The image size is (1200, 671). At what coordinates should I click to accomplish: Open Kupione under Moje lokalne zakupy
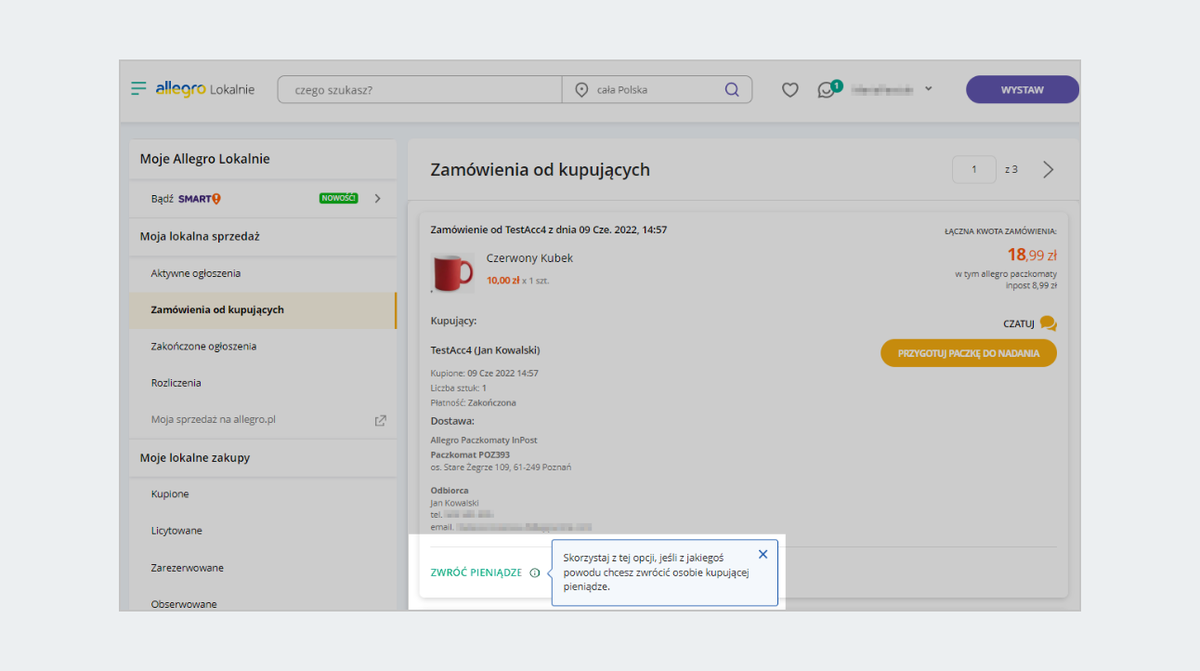click(170, 493)
